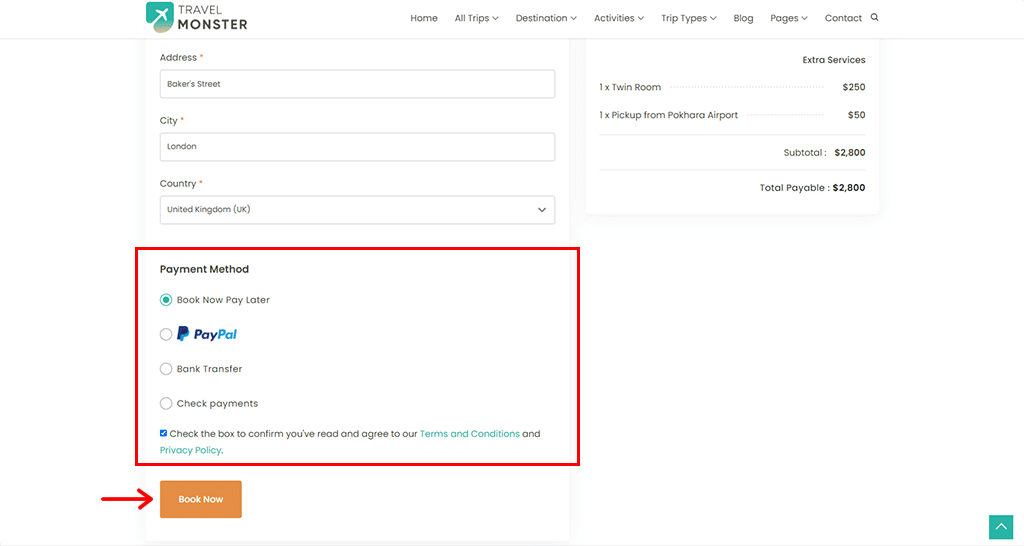The image size is (1024, 546).
Task: Expand the Activities menu
Action: pyautogui.click(x=618, y=18)
